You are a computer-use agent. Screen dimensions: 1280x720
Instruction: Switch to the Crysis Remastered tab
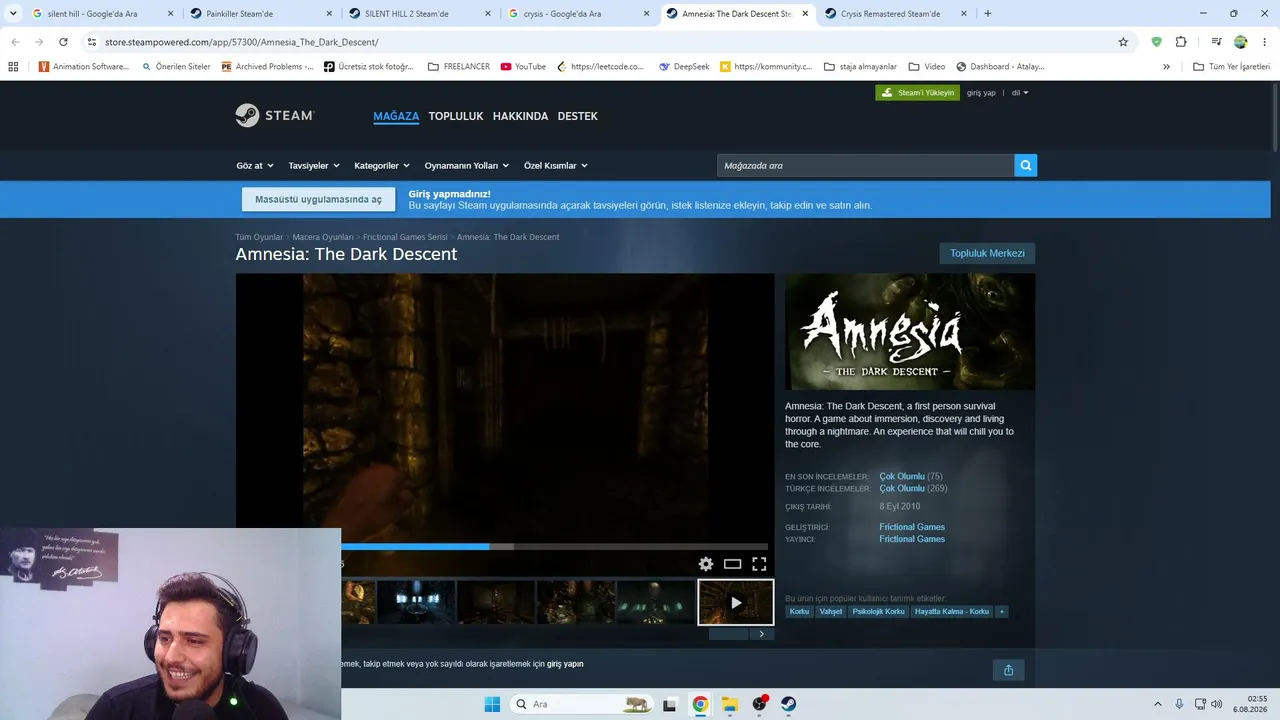pos(895,14)
